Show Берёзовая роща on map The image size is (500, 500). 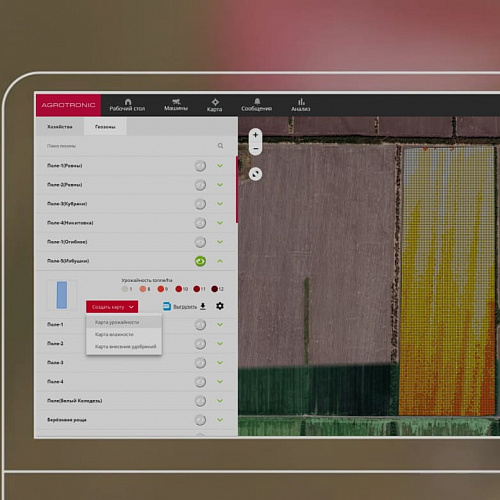point(200,420)
